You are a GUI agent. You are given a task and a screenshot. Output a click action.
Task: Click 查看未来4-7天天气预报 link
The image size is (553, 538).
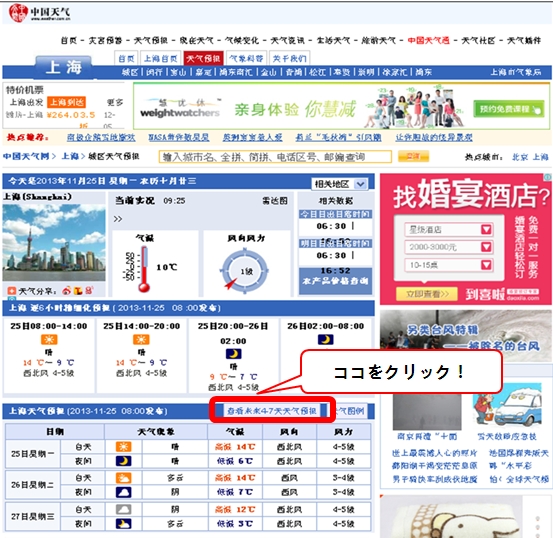coord(272,410)
